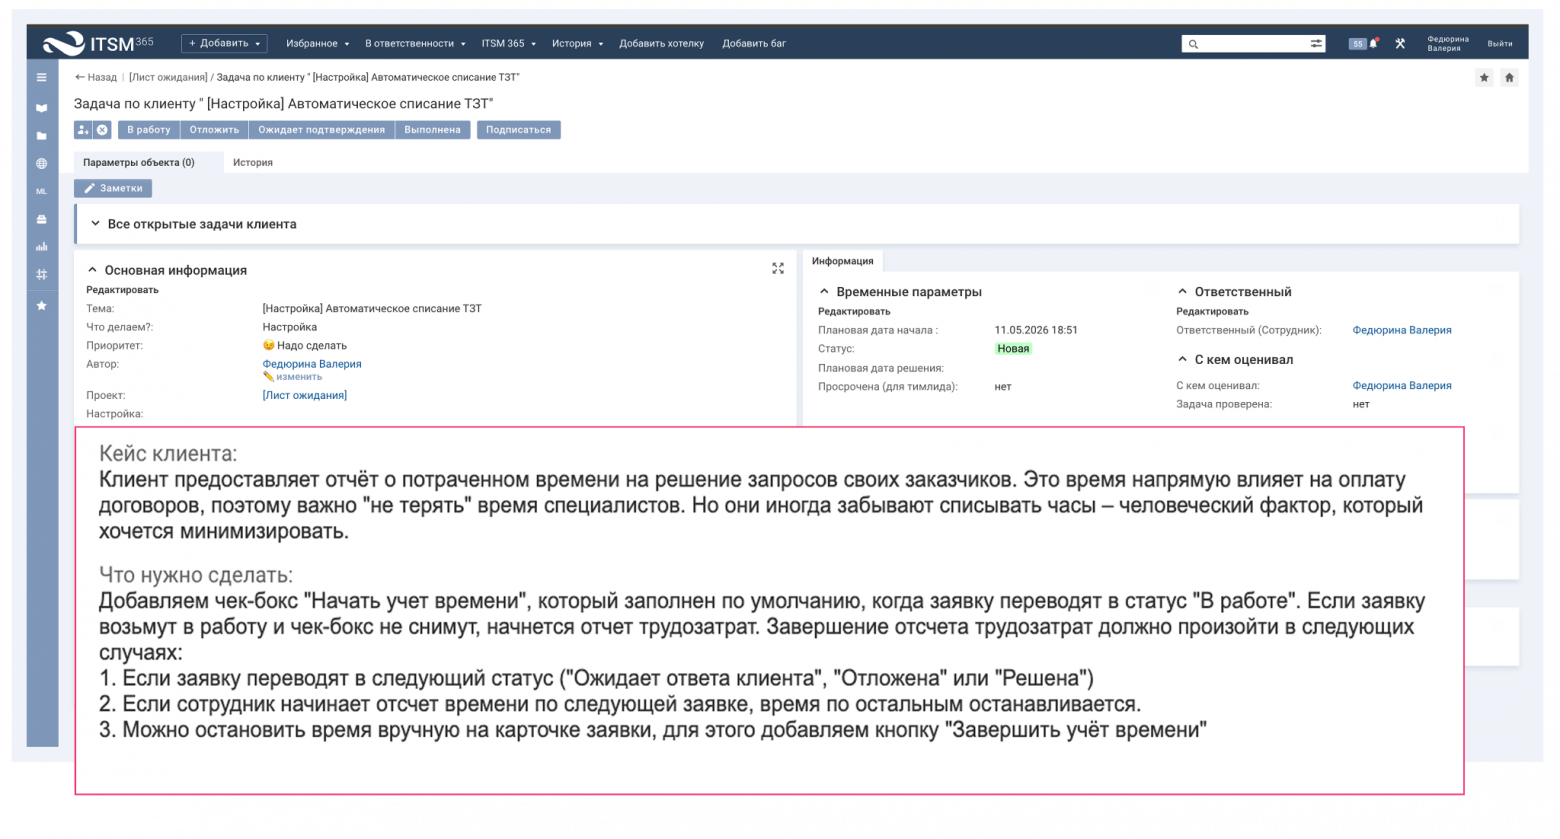Open the История dropdown in top bar
Viewport: 1560px width, 839px height.
pos(577,43)
